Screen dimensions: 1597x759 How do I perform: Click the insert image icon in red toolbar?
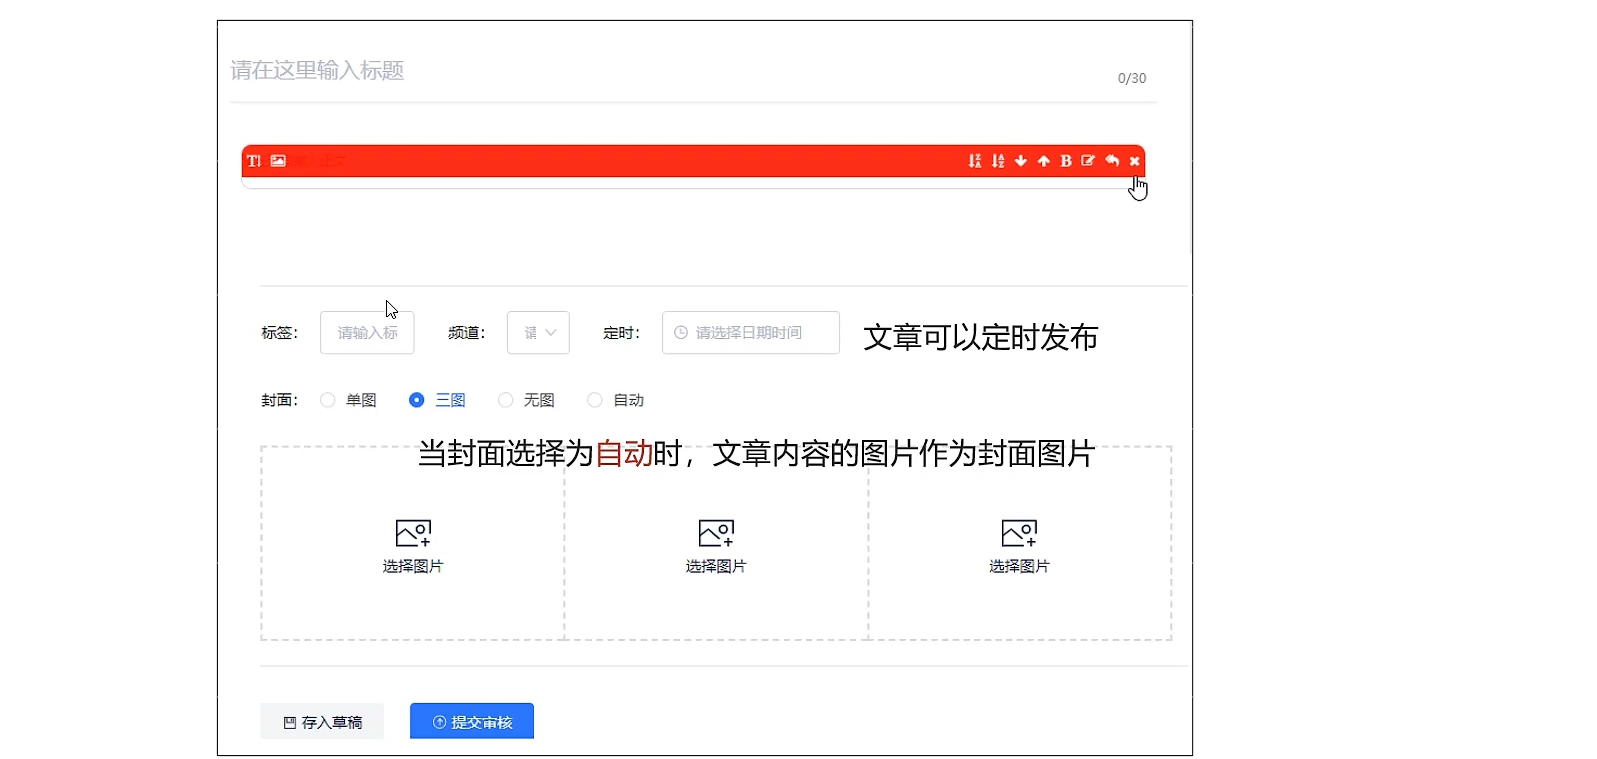278,161
